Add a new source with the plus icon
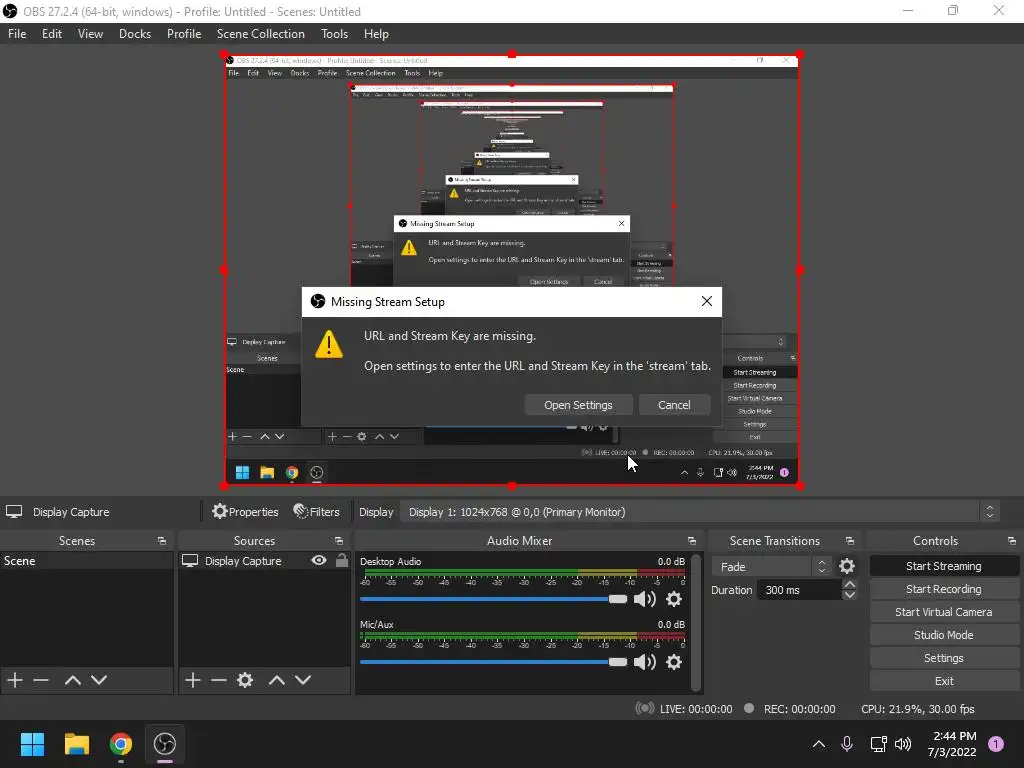 tap(193, 680)
